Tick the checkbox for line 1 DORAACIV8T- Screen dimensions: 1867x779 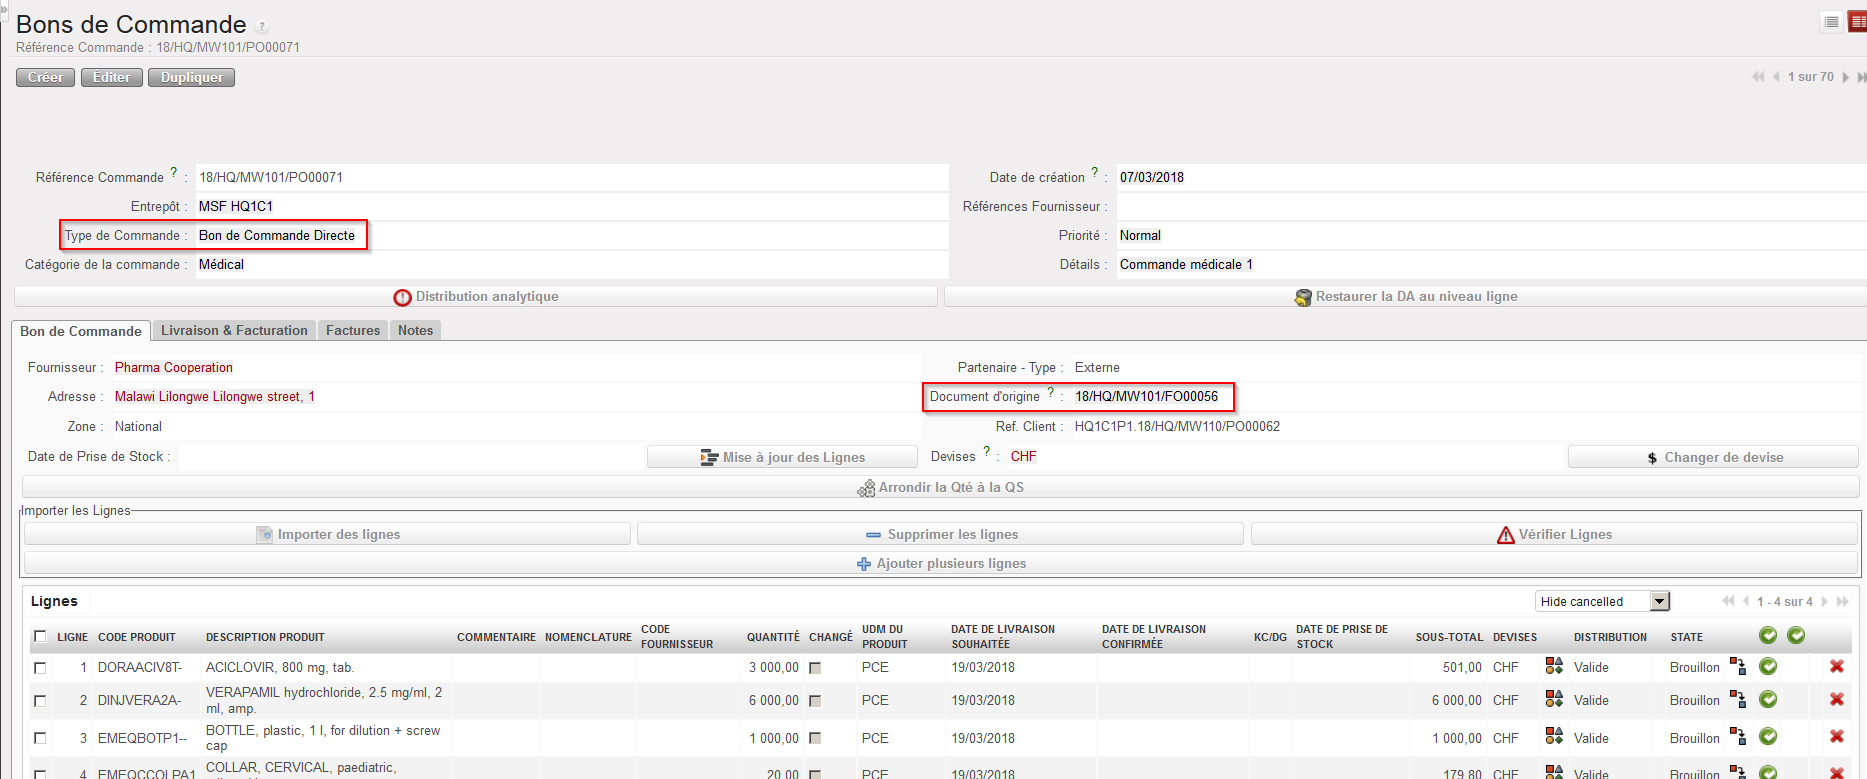[40, 668]
